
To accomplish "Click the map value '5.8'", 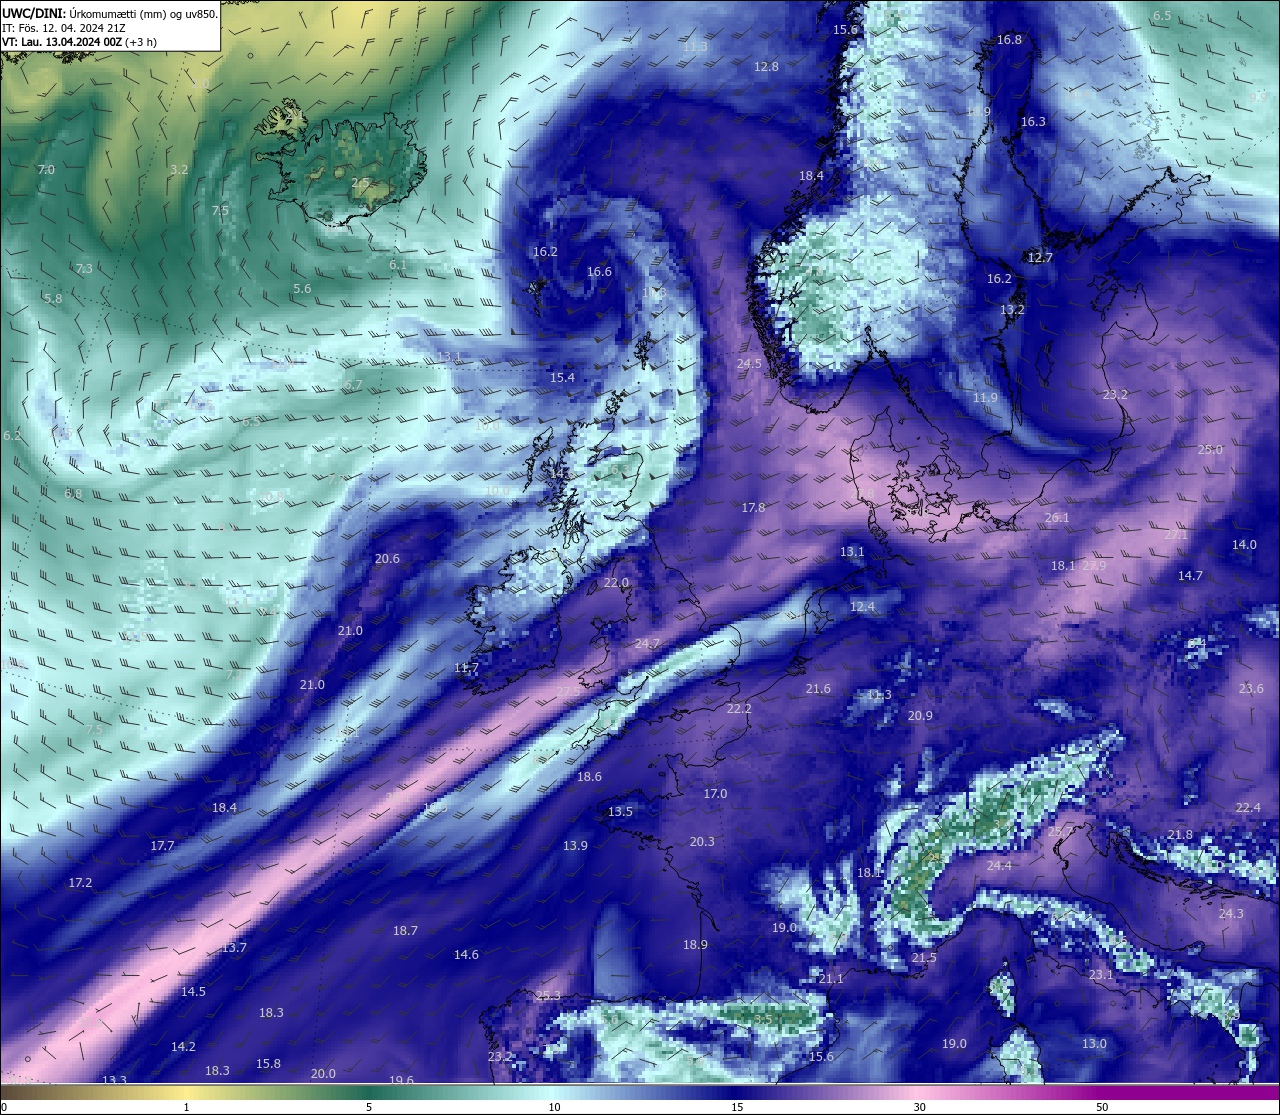I will tap(53, 299).
